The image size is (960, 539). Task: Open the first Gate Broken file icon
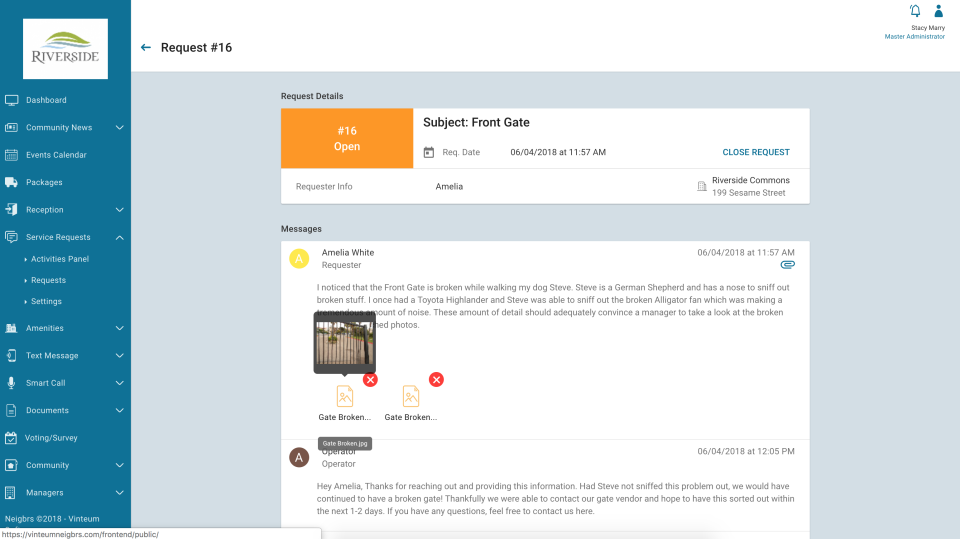click(344, 396)
